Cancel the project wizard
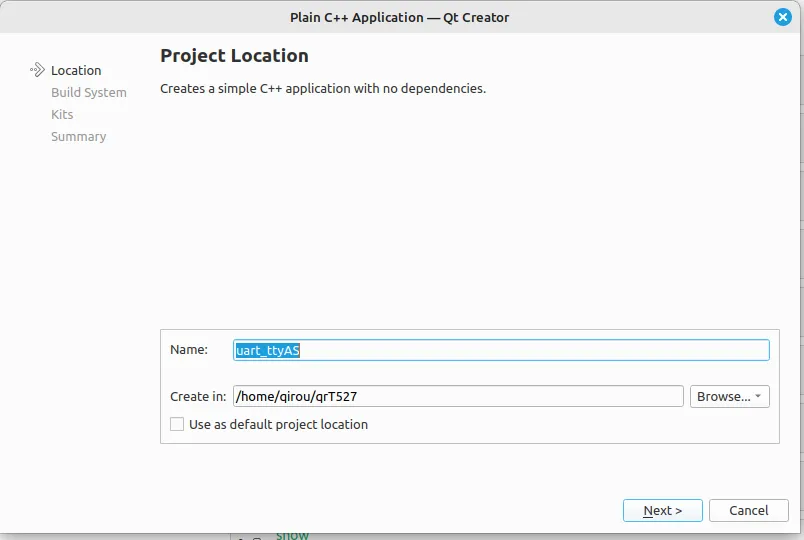This screenshot has height=540, width=804. click(749, 510)
